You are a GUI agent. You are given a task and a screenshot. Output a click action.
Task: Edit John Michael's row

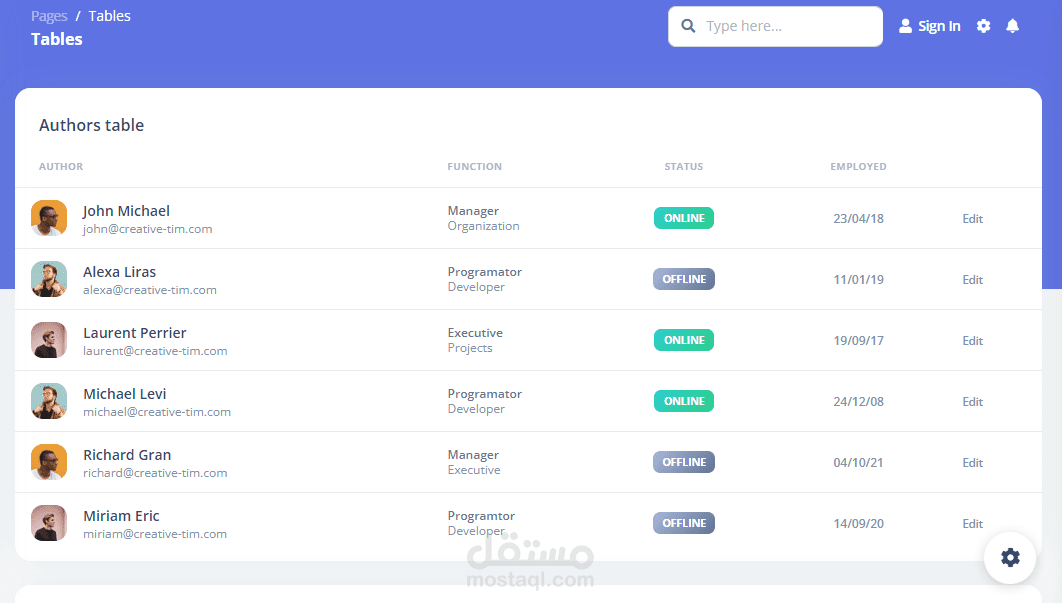973,219
